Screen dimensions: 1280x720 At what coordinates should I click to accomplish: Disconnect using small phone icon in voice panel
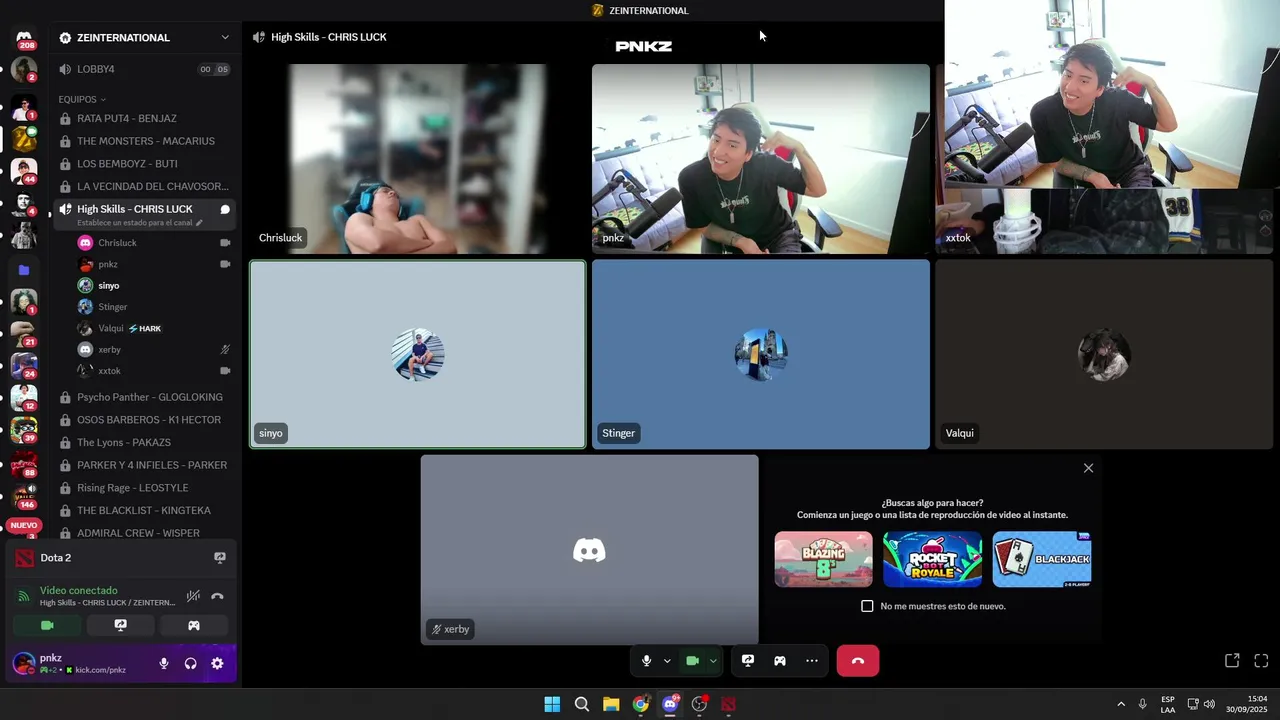coord(217,597)
